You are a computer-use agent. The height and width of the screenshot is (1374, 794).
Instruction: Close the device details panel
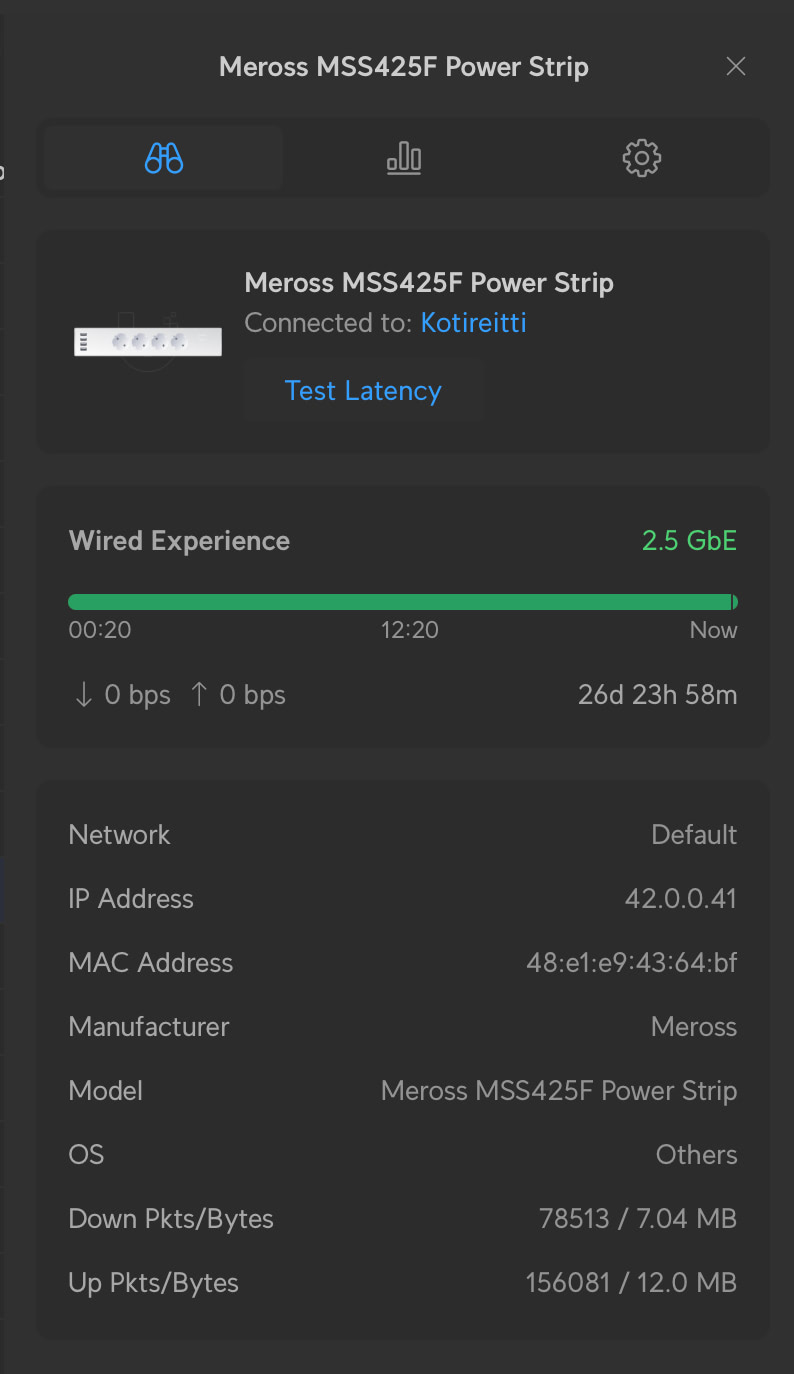736,67
